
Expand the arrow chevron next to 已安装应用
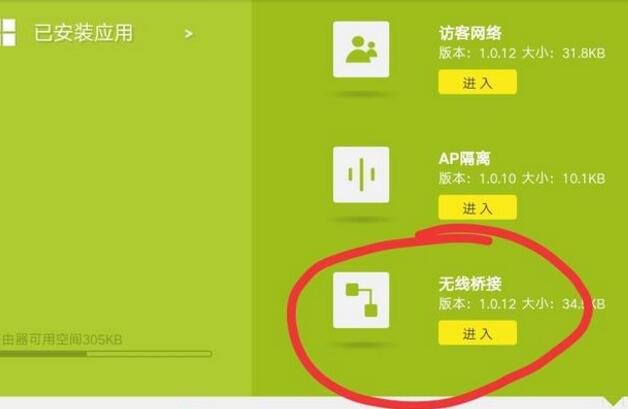[x=189, y=34]
